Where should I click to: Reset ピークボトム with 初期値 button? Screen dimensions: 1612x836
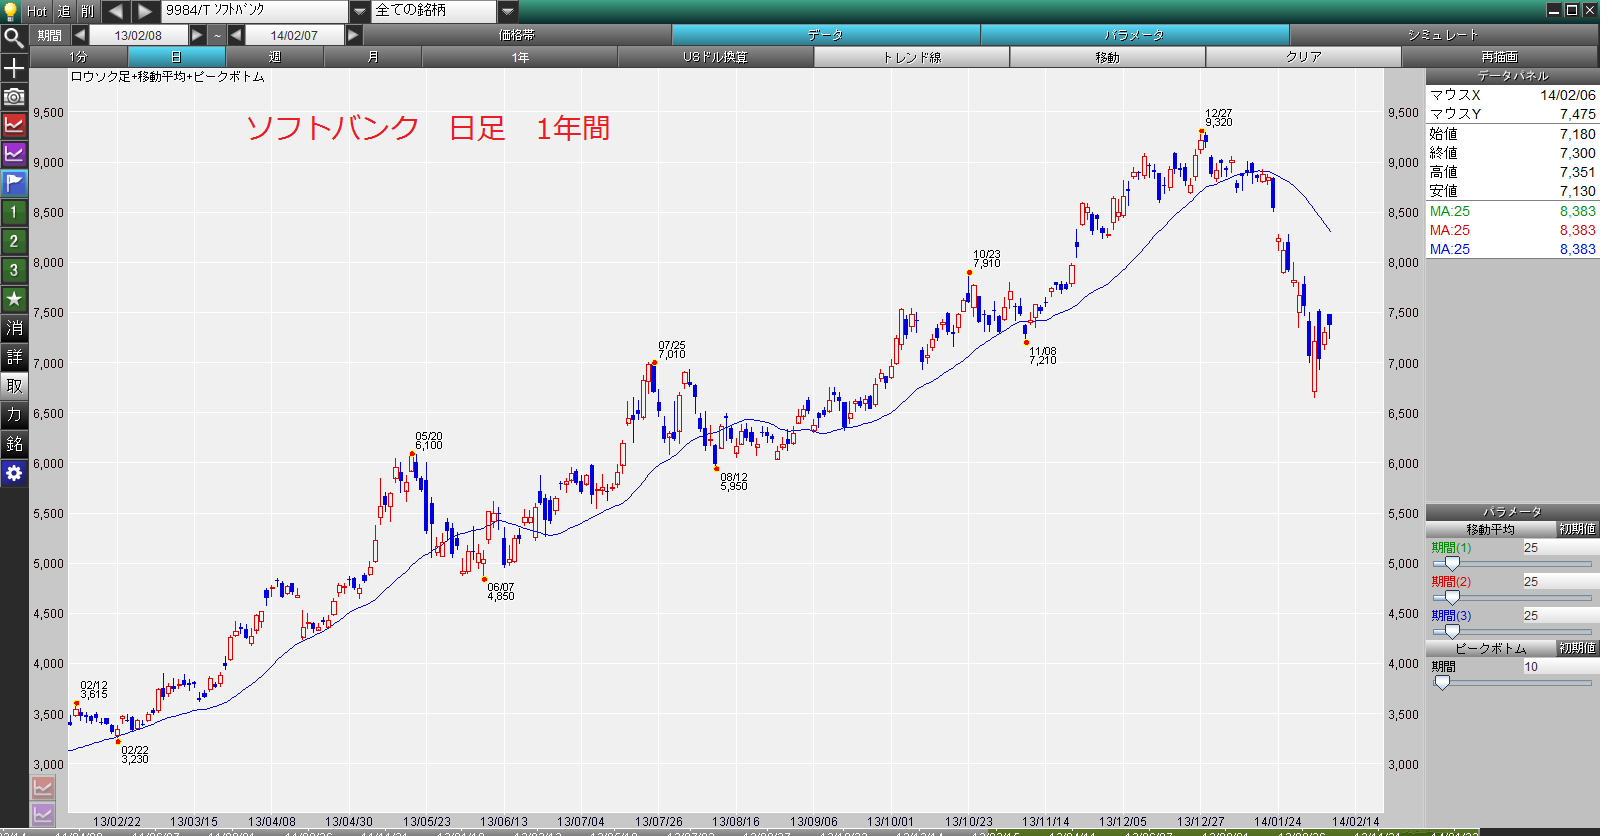pyautogui.click(x=1577, y=648)
